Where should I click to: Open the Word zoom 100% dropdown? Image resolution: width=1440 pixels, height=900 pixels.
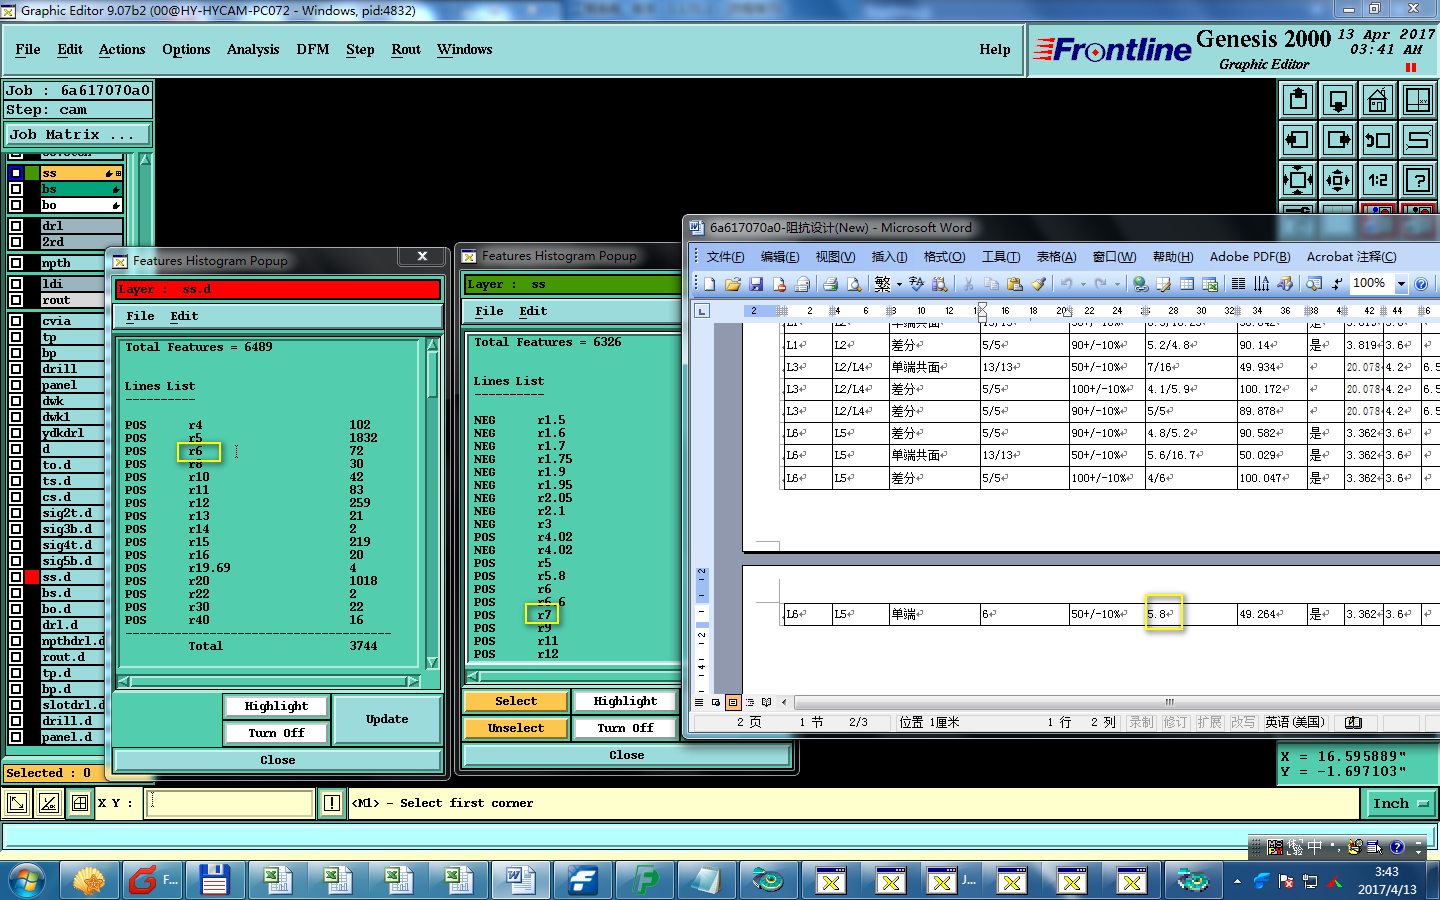[x=1401, y=284]
